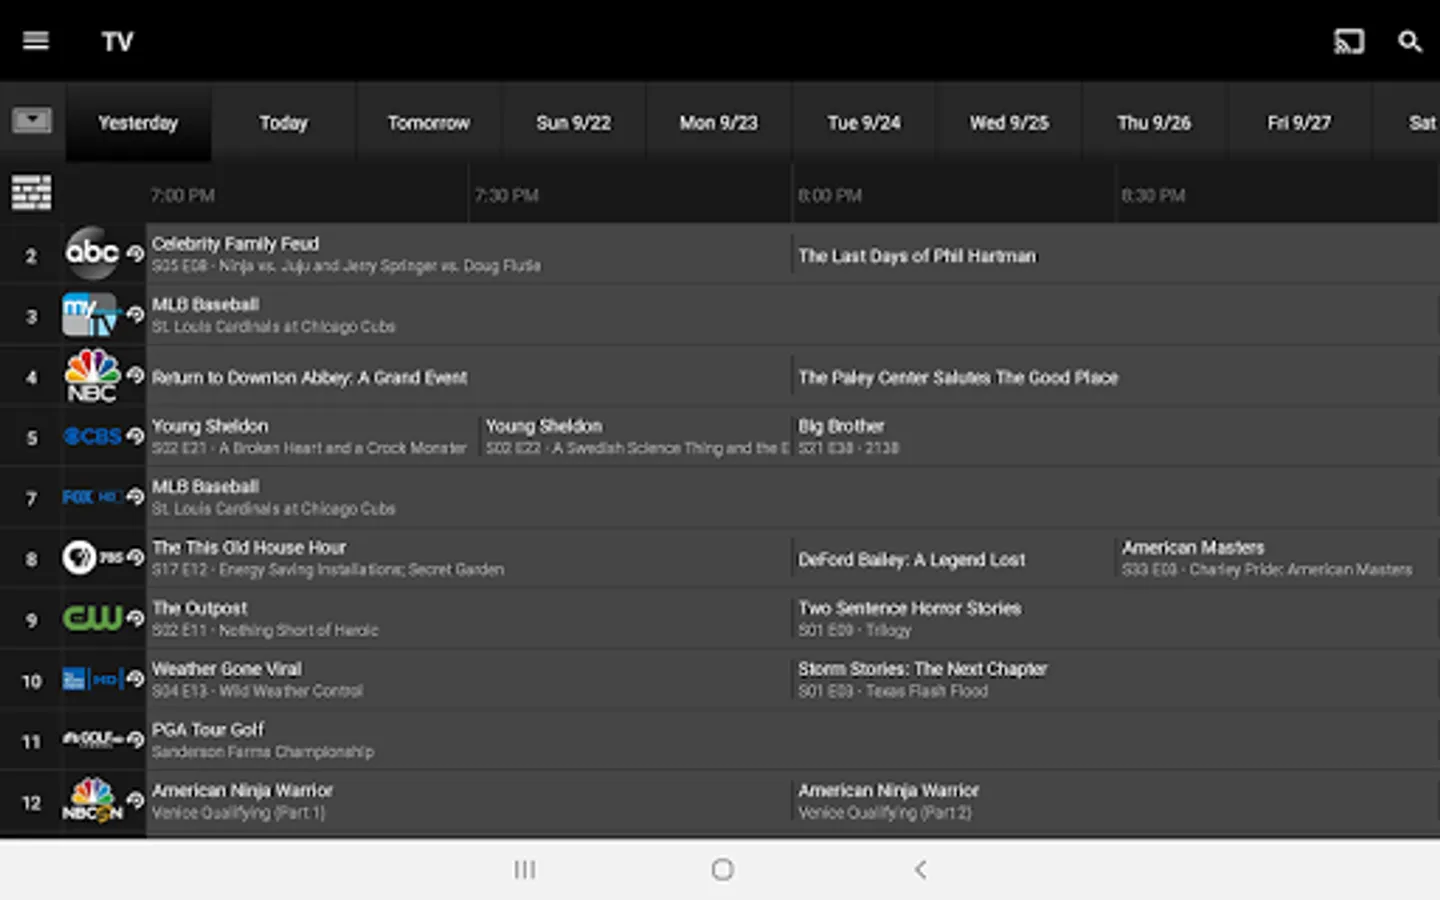1440x900 pixels.
Task: Select the PBS channel logo
Action: [92, 557]
